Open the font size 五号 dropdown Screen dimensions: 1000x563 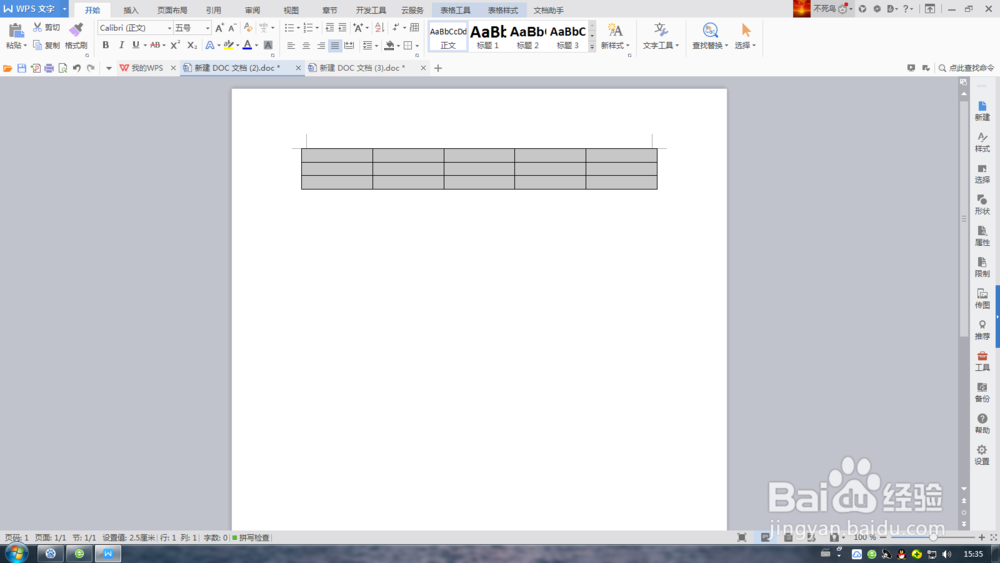point(207,28)
